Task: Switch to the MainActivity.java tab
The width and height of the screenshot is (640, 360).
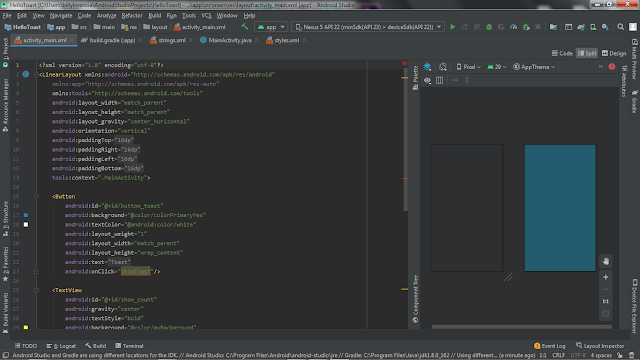Action: pyautogui.click(x=229, y=40)
